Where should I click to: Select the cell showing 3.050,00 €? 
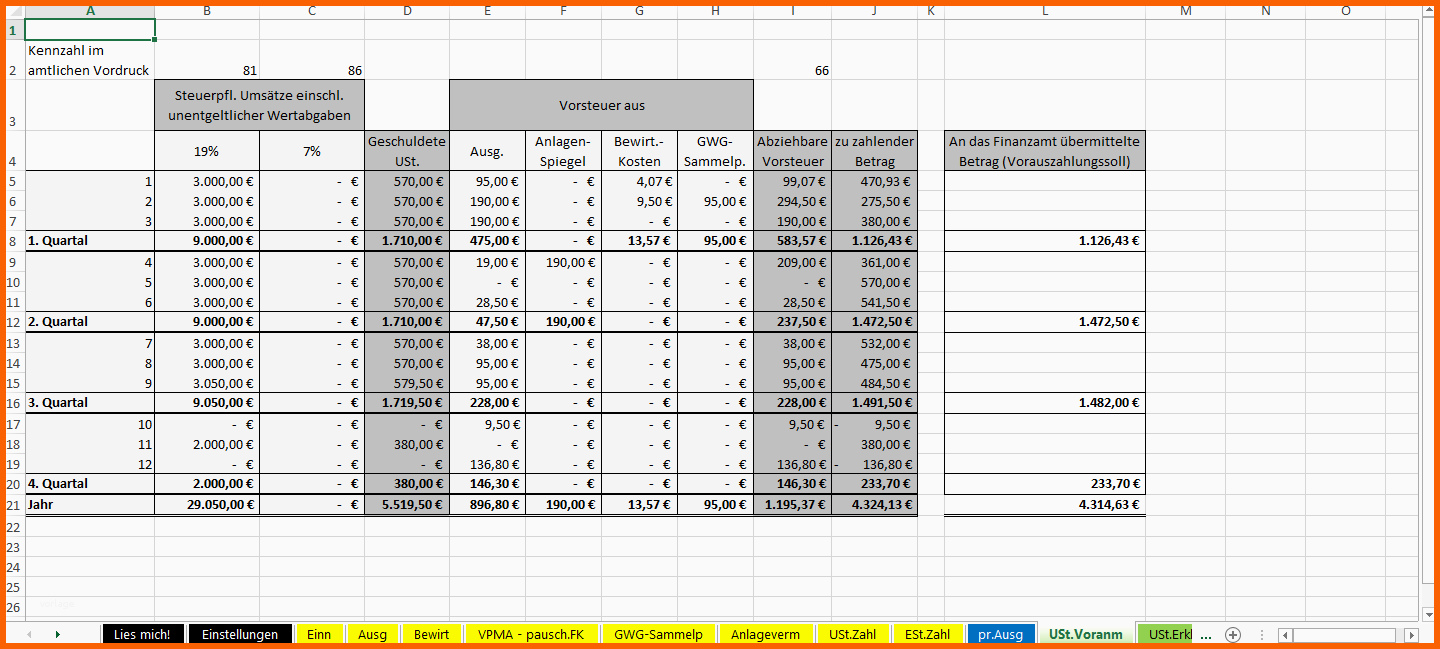pyautogui.click(x=207, y=383)
